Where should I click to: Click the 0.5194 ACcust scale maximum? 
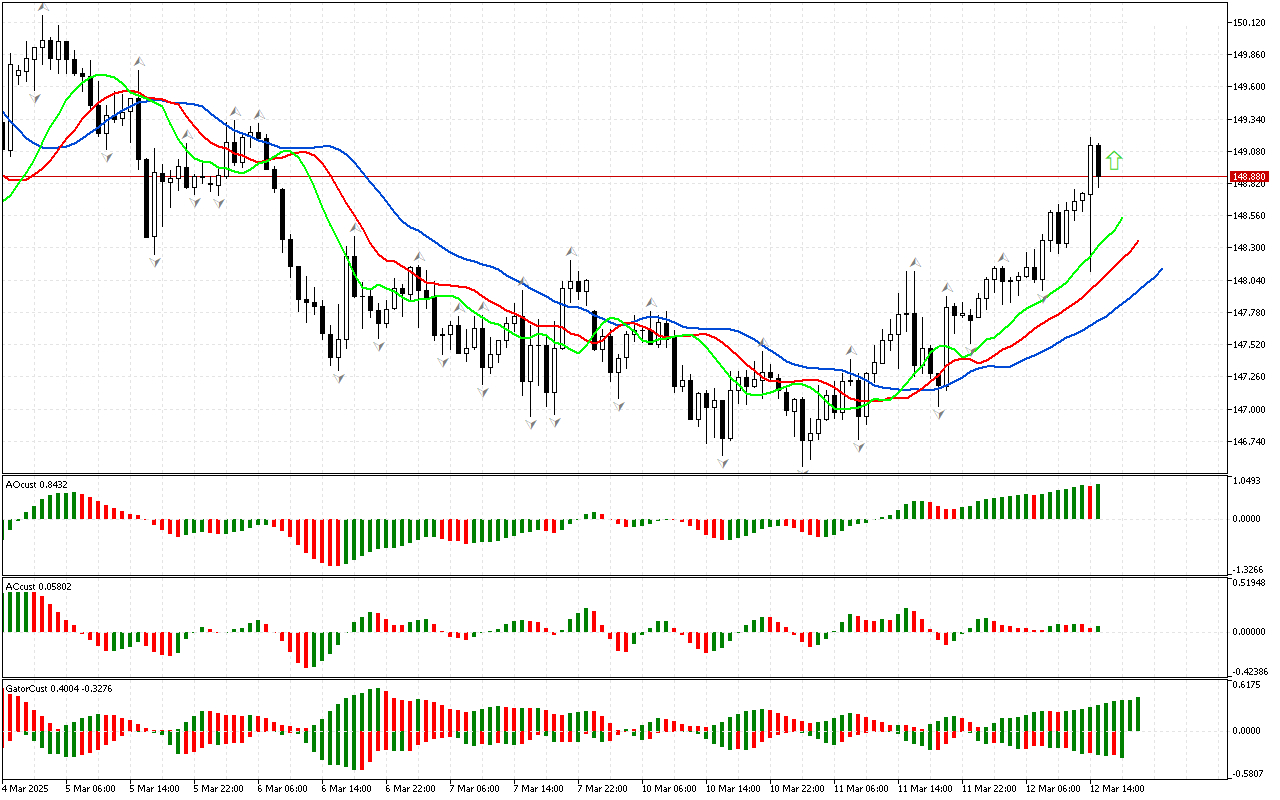tap(1250, 582)
